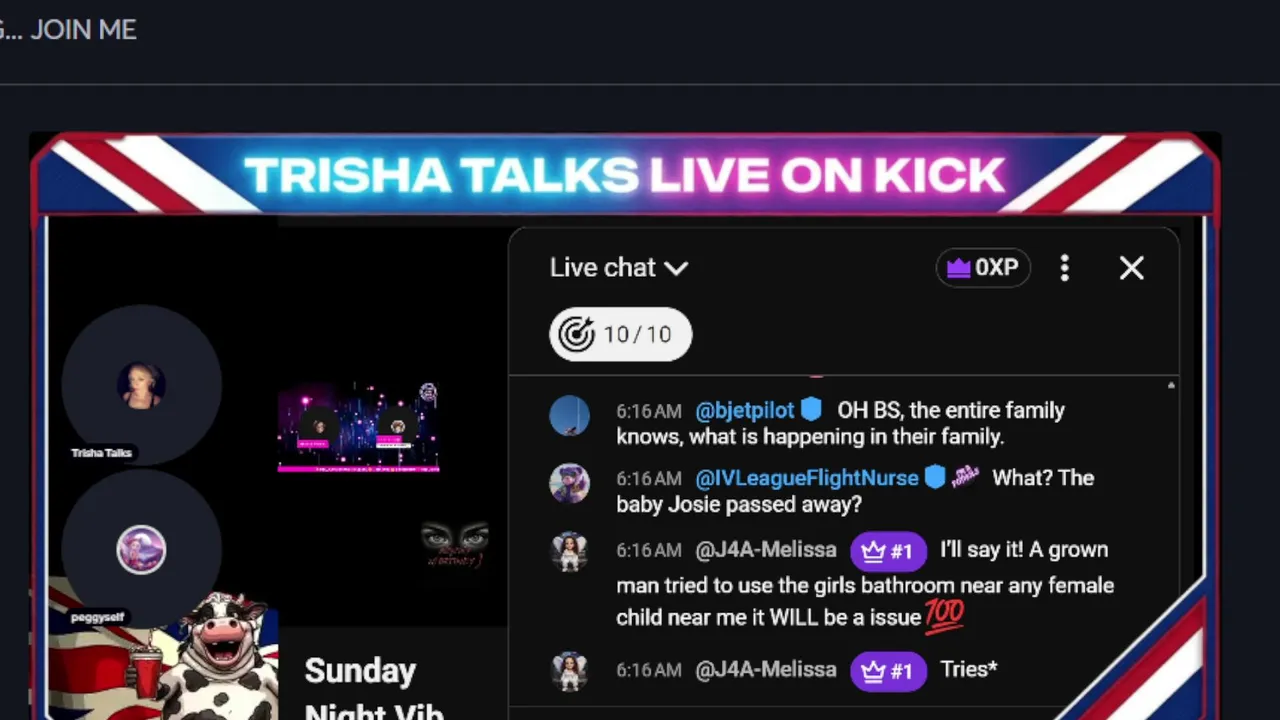Viewport: 1280px width, 720px height.
Task: Select the Trisha Talks participant avatar
Action: [x=141, y=386]
